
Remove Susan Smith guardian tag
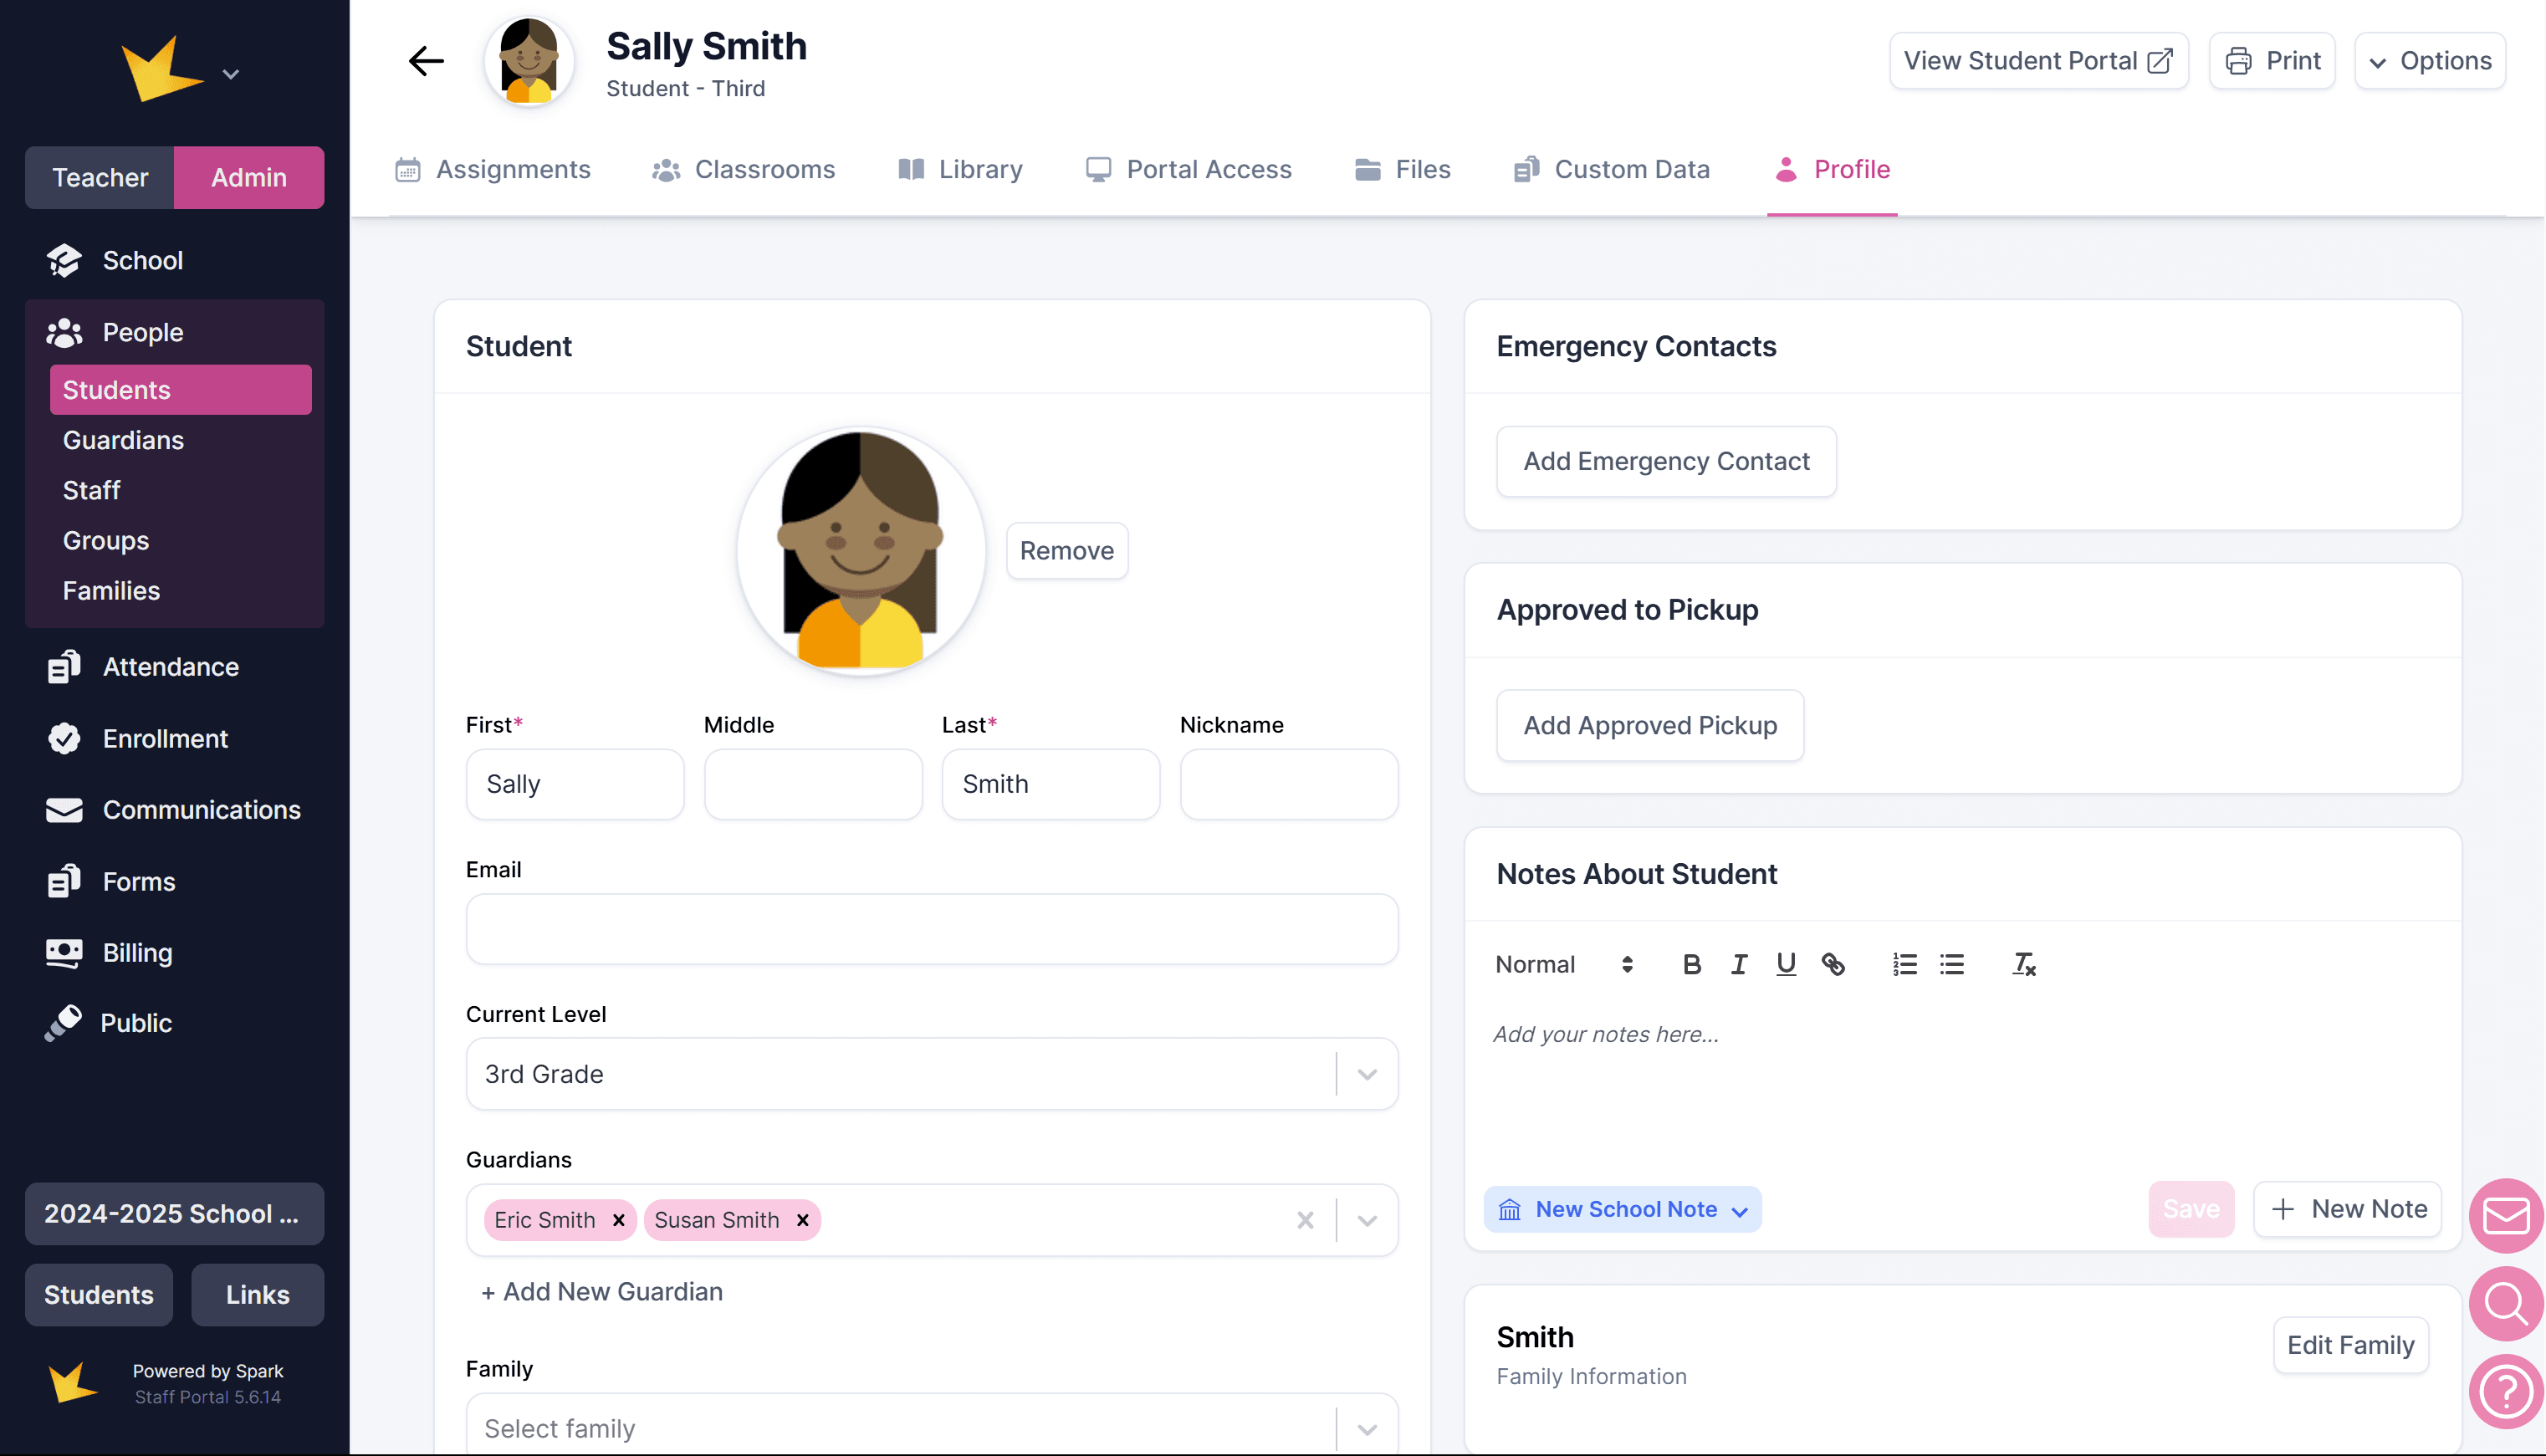[x=802, y=1220]
